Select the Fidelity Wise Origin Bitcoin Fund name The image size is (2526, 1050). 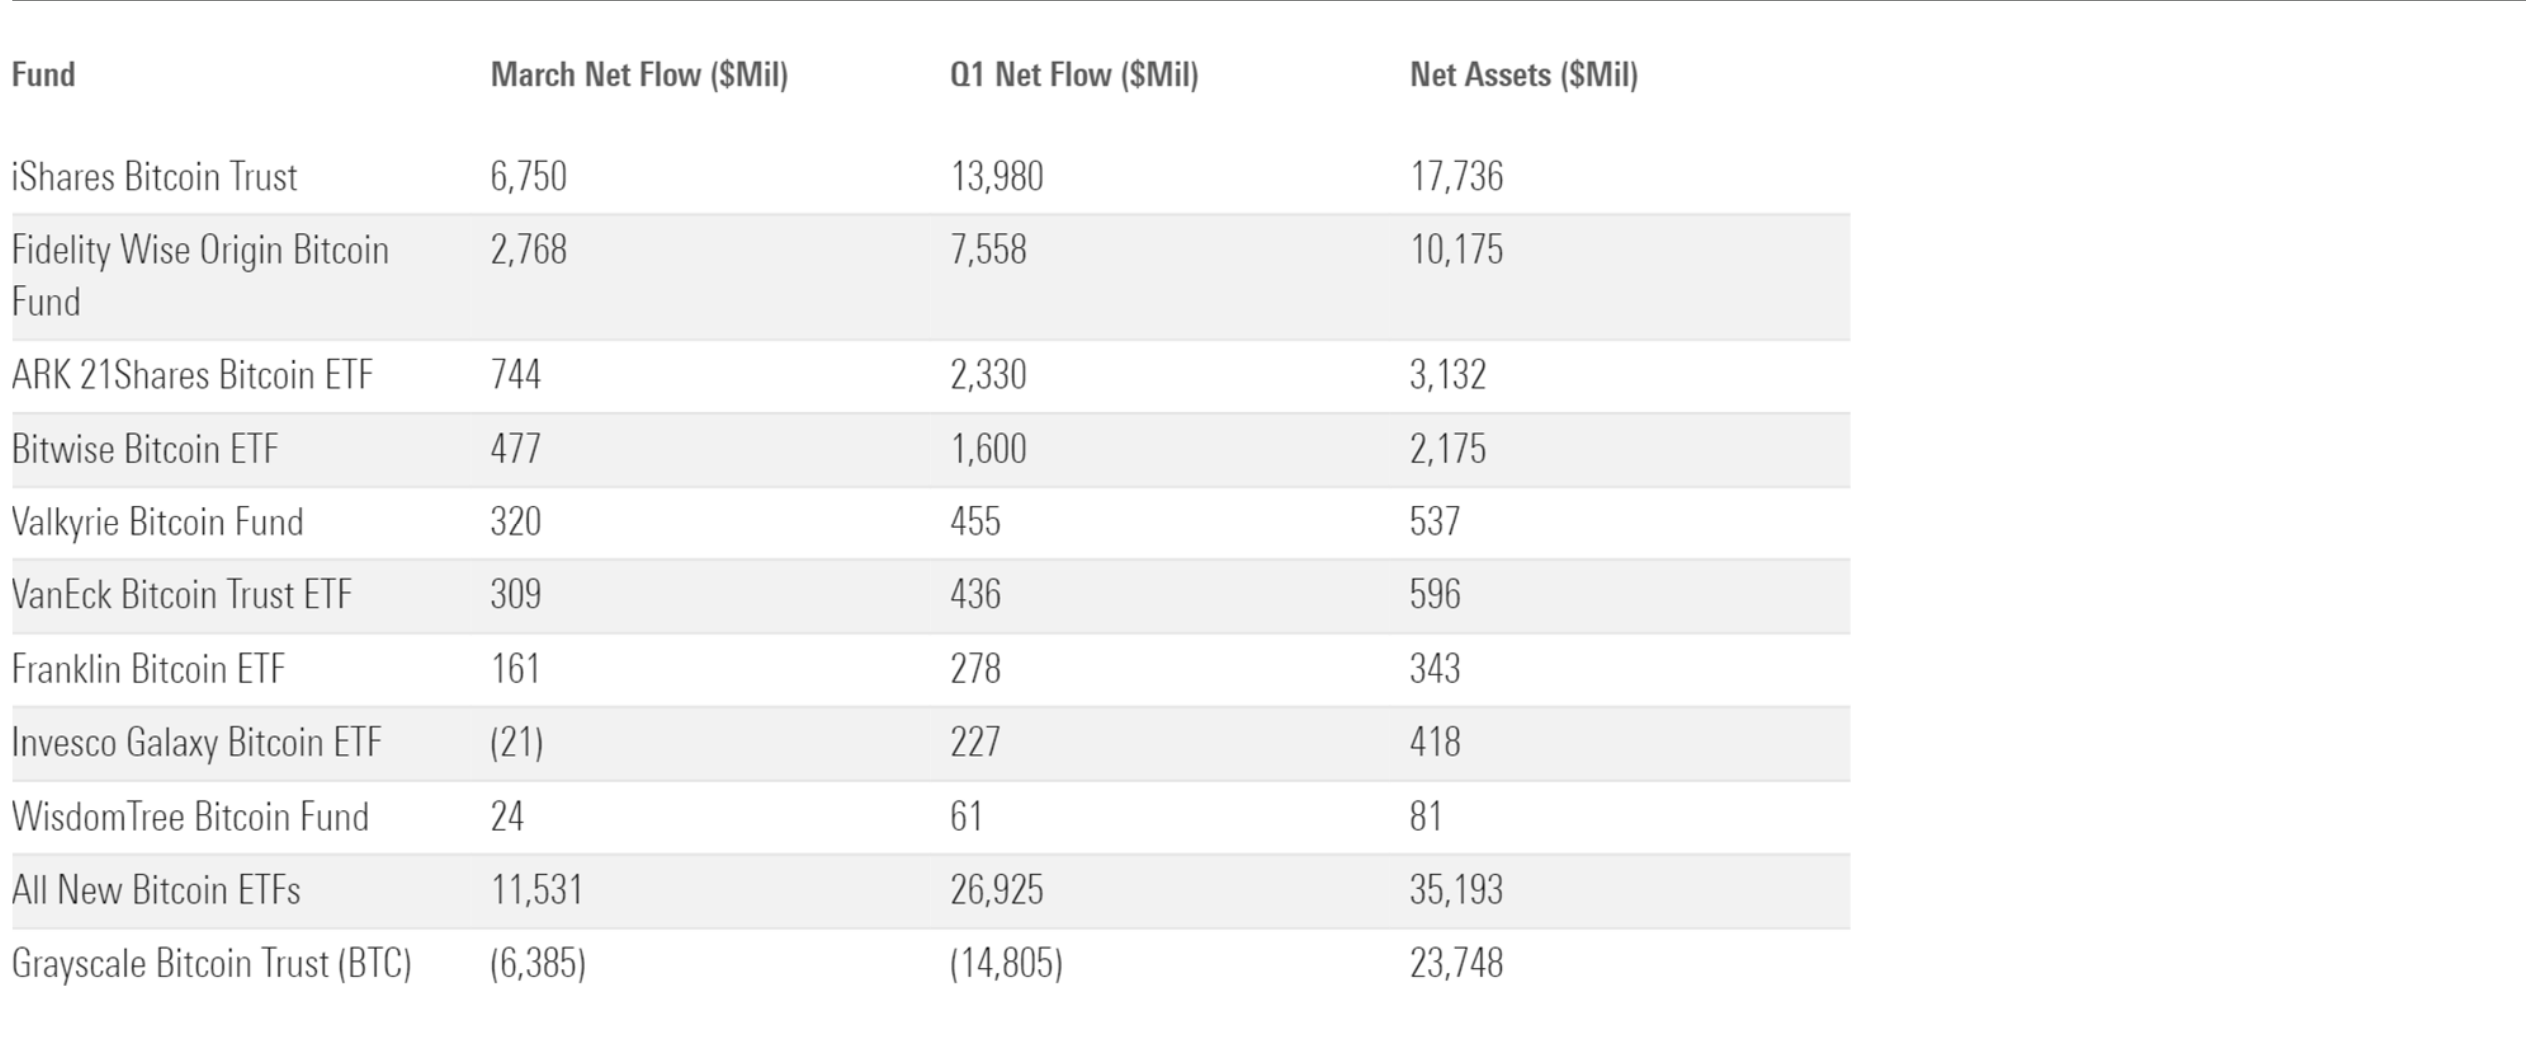click(199, 275)
